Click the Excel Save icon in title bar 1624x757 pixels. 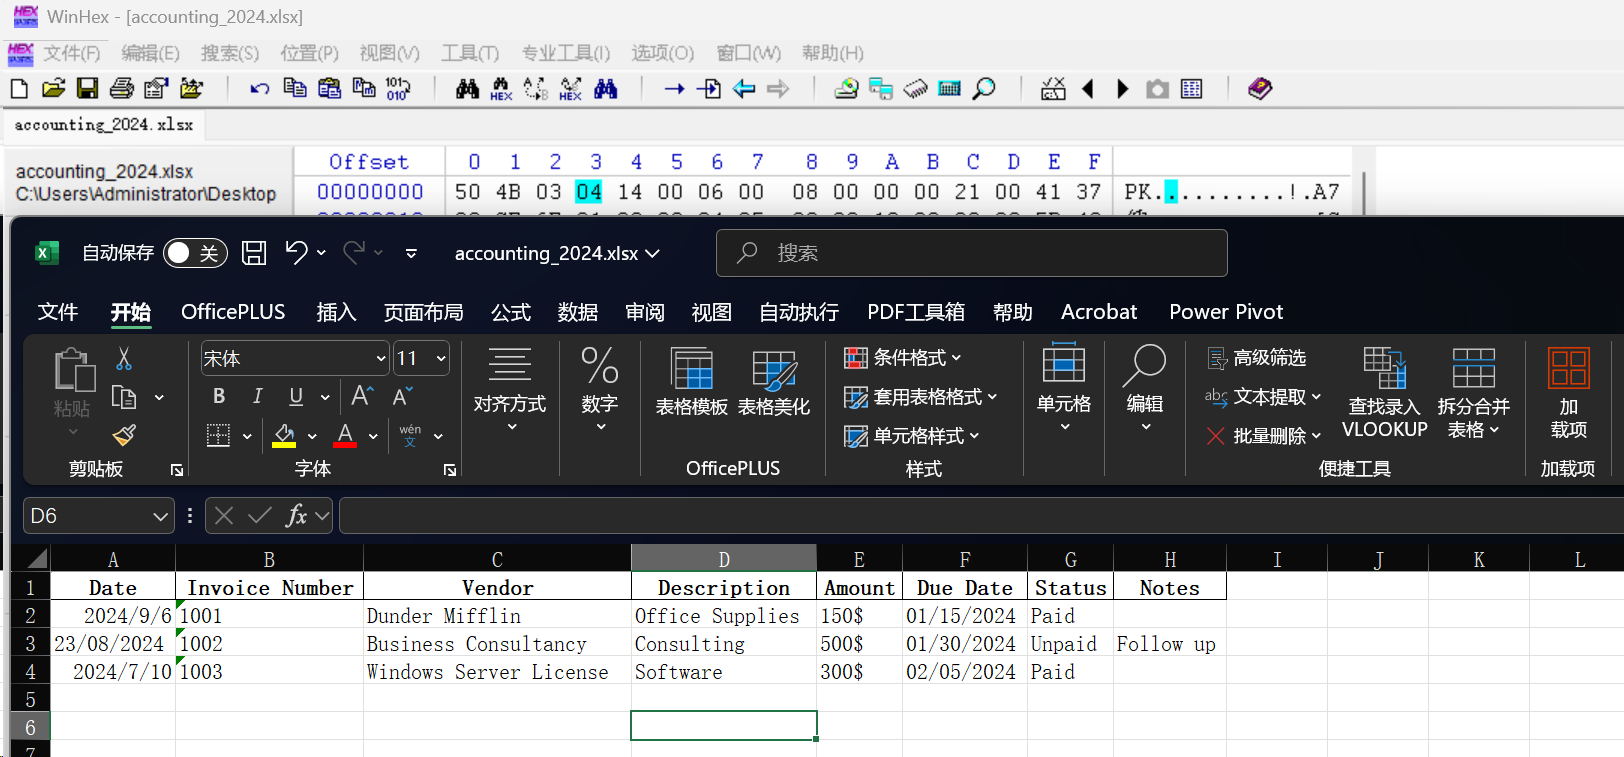tap(254, 253)
